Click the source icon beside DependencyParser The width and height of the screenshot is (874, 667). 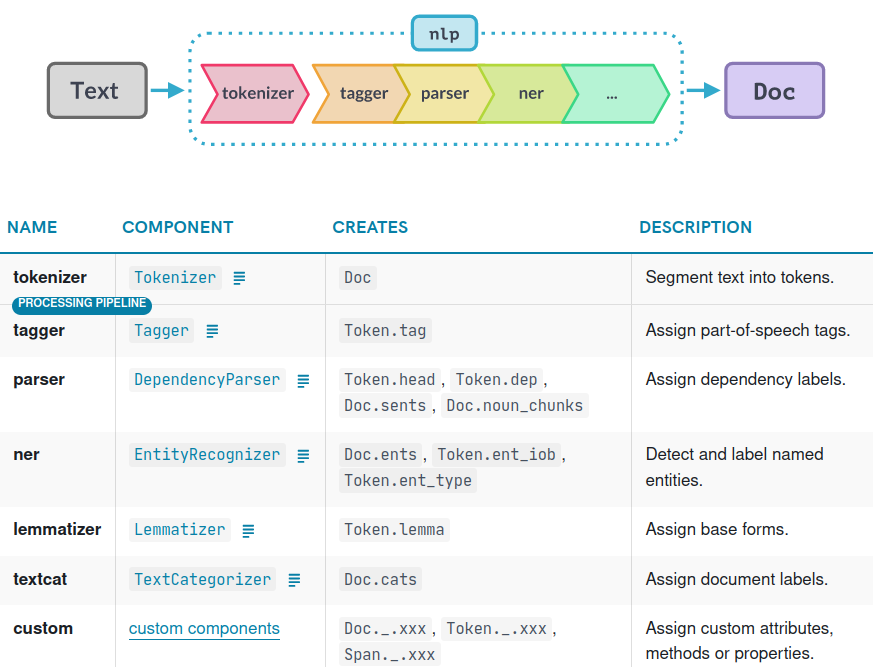[303, 380]
